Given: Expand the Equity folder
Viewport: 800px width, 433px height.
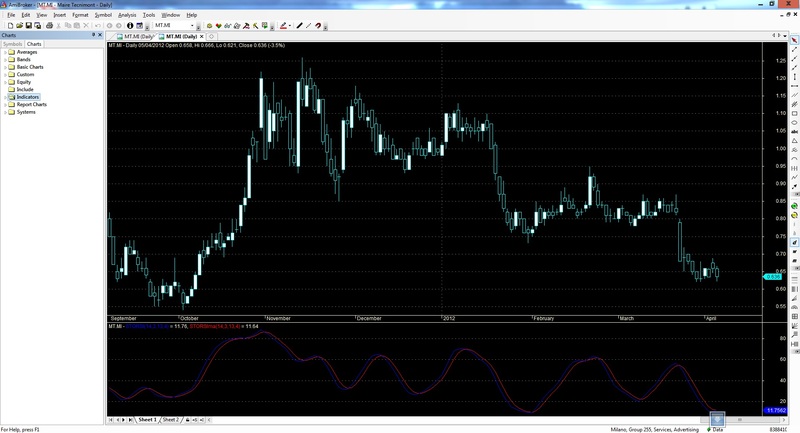Looking at the screenshot, I should click(6, 82).
